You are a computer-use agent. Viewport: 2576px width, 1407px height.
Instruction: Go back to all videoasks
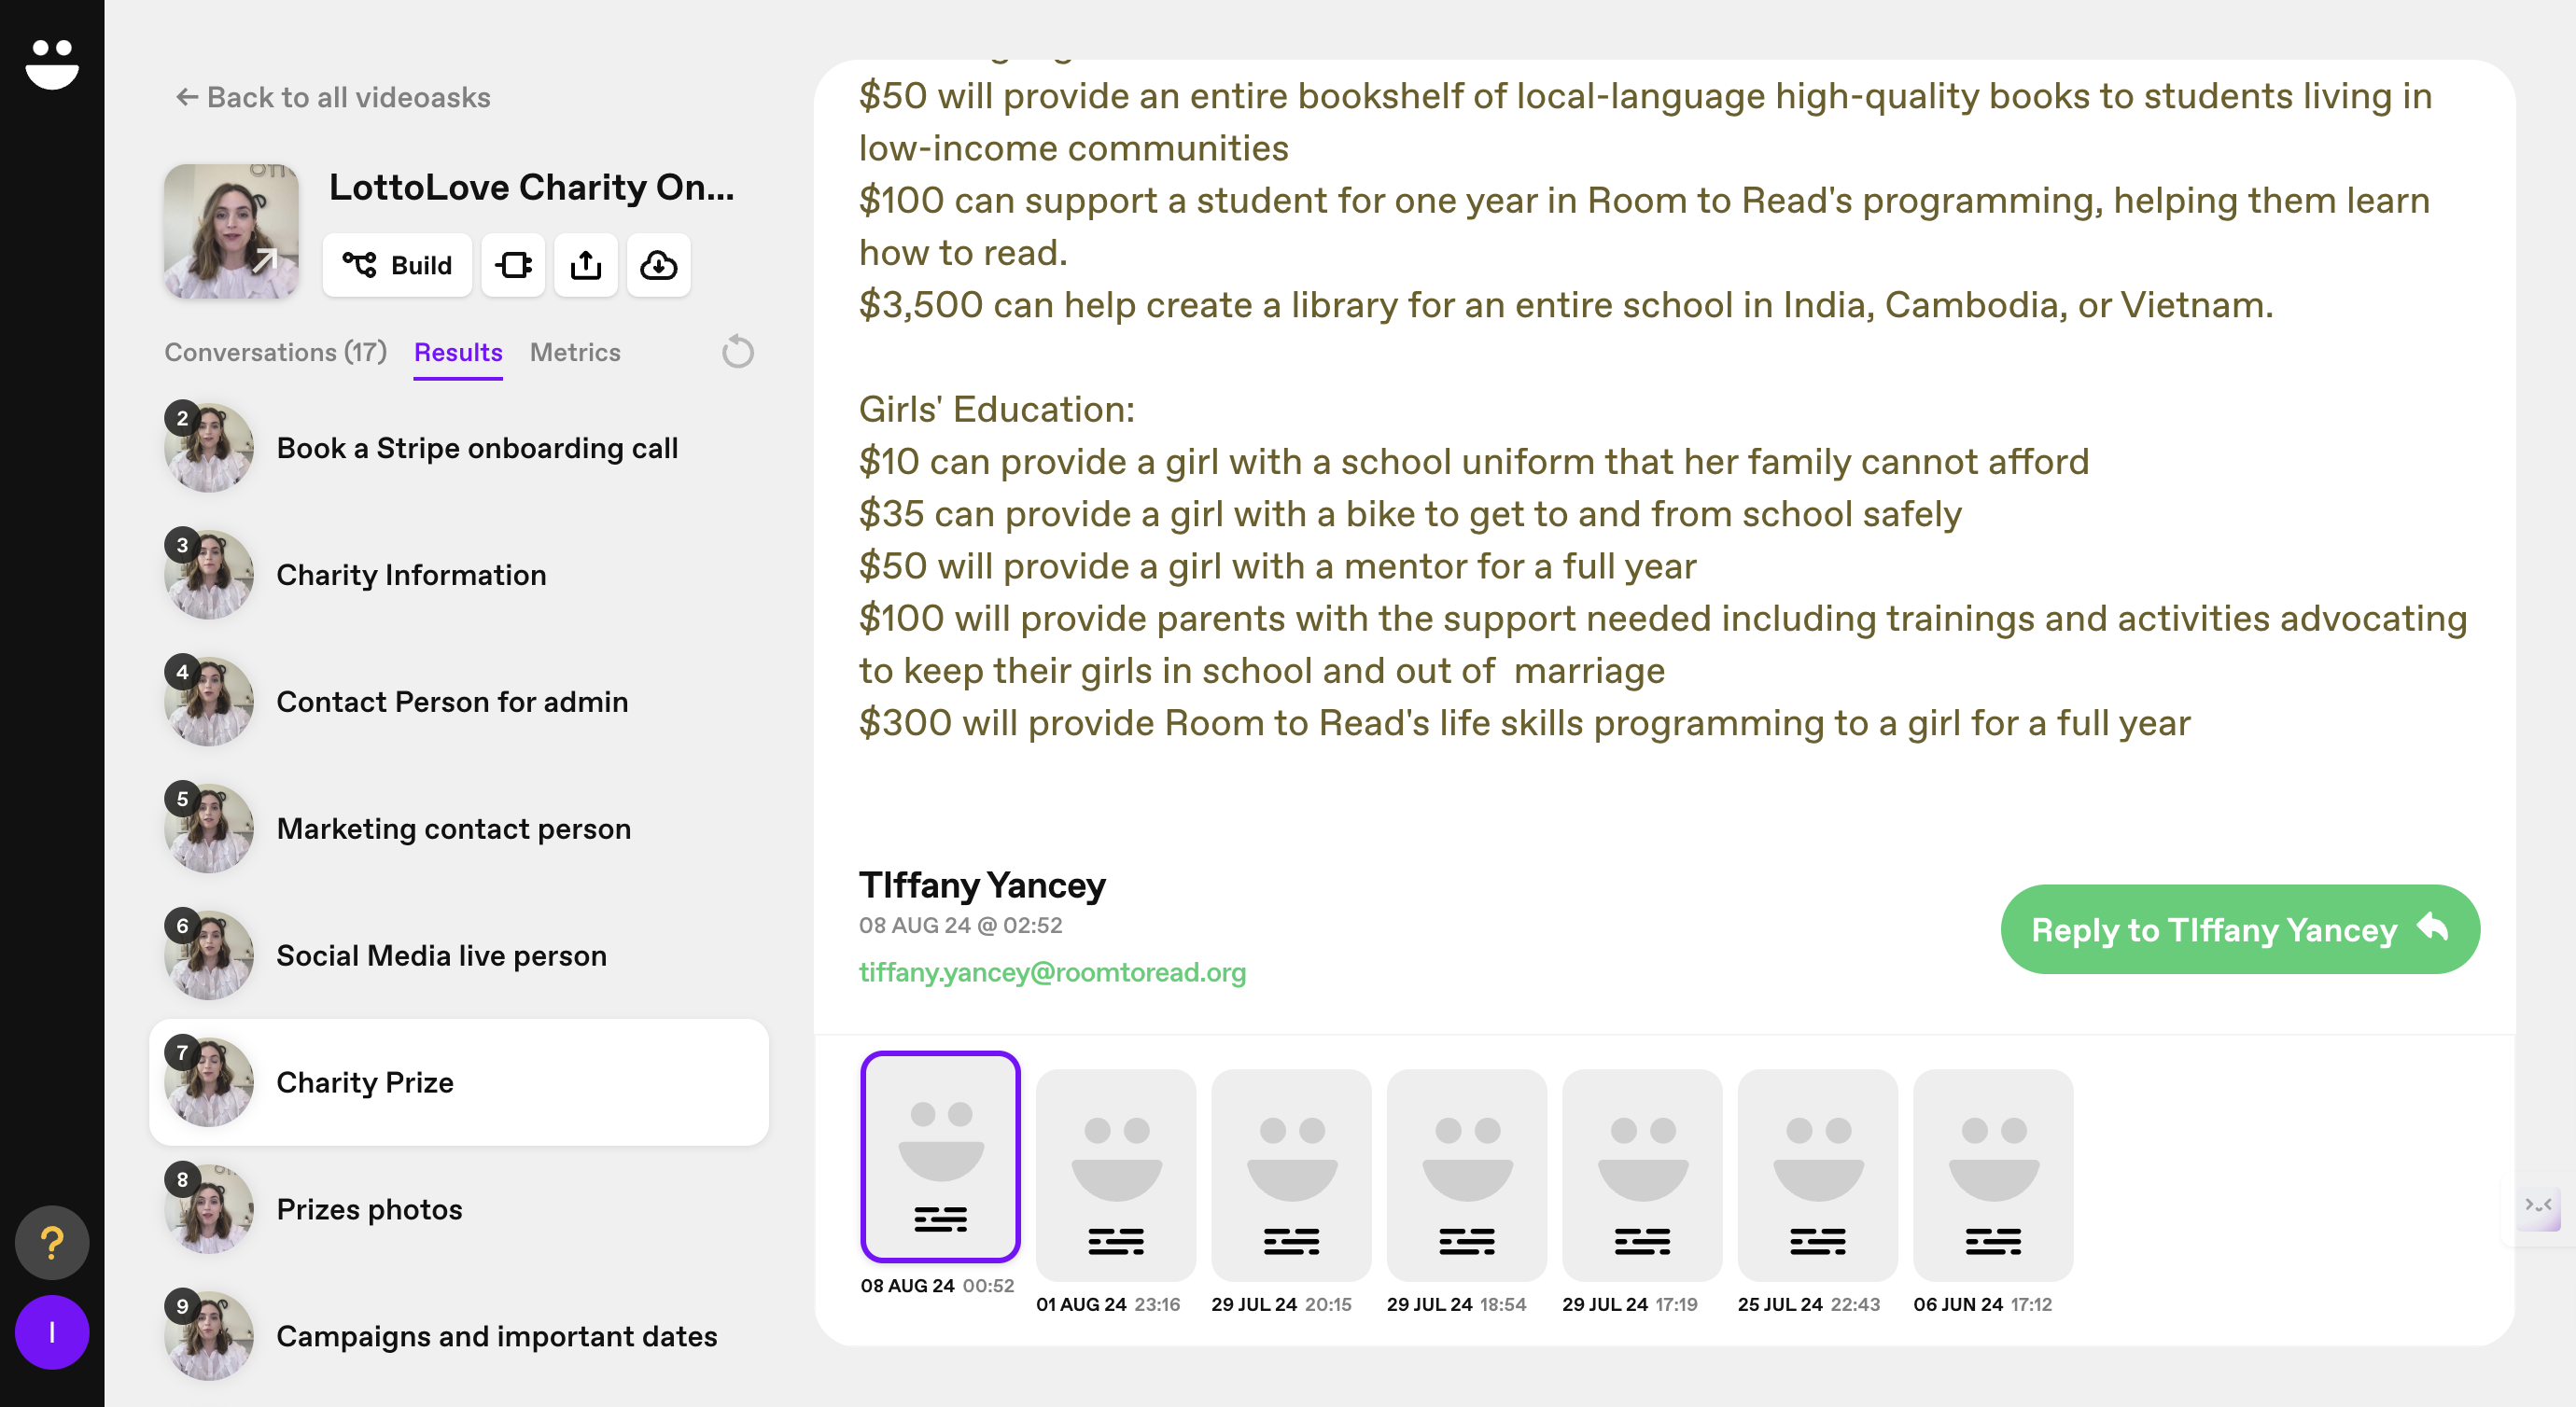pyautogui.click(x=333, y=97)
